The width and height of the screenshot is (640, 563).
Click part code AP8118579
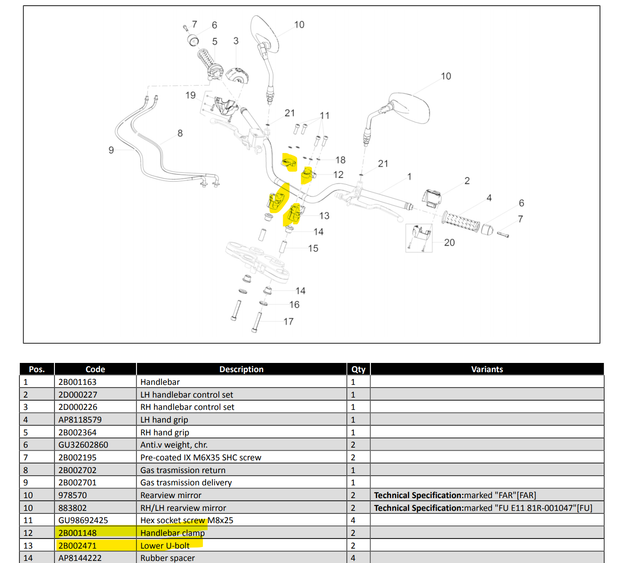click(x=80, y=420)
